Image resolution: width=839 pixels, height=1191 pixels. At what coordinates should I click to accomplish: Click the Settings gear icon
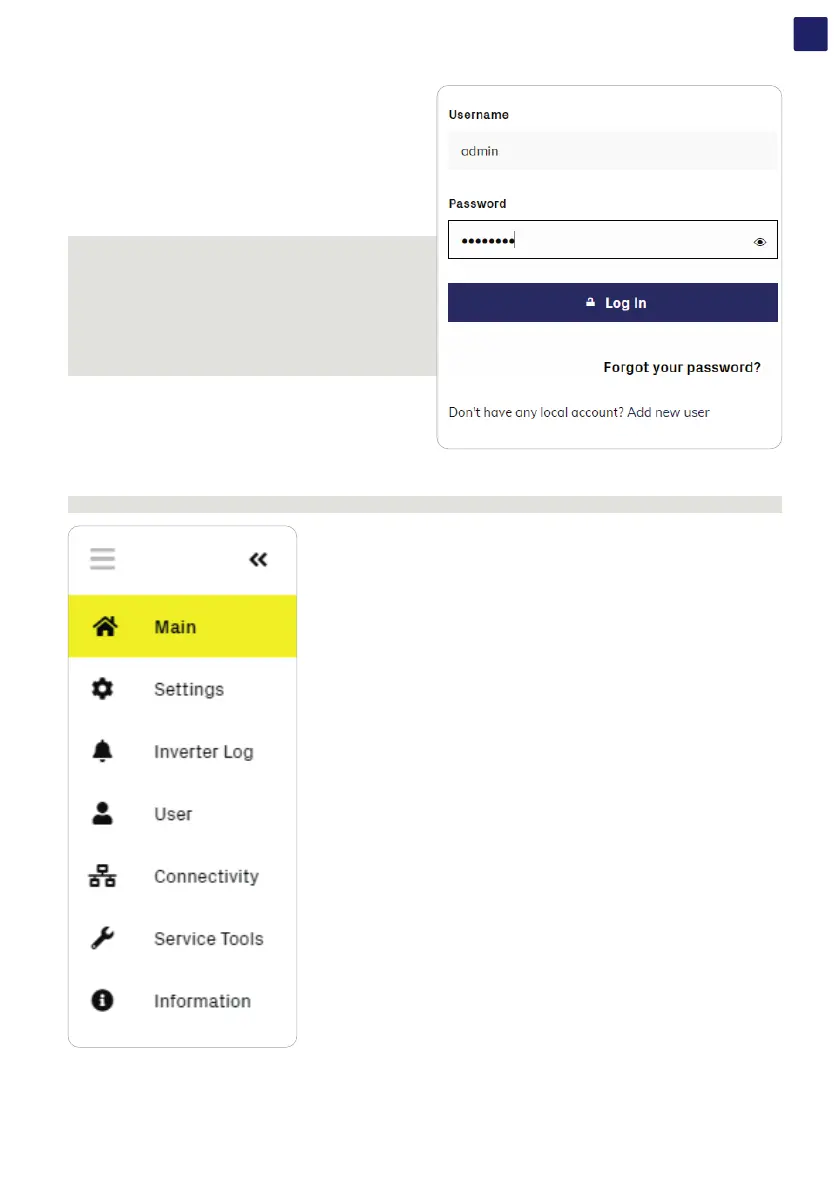(102, 689)
